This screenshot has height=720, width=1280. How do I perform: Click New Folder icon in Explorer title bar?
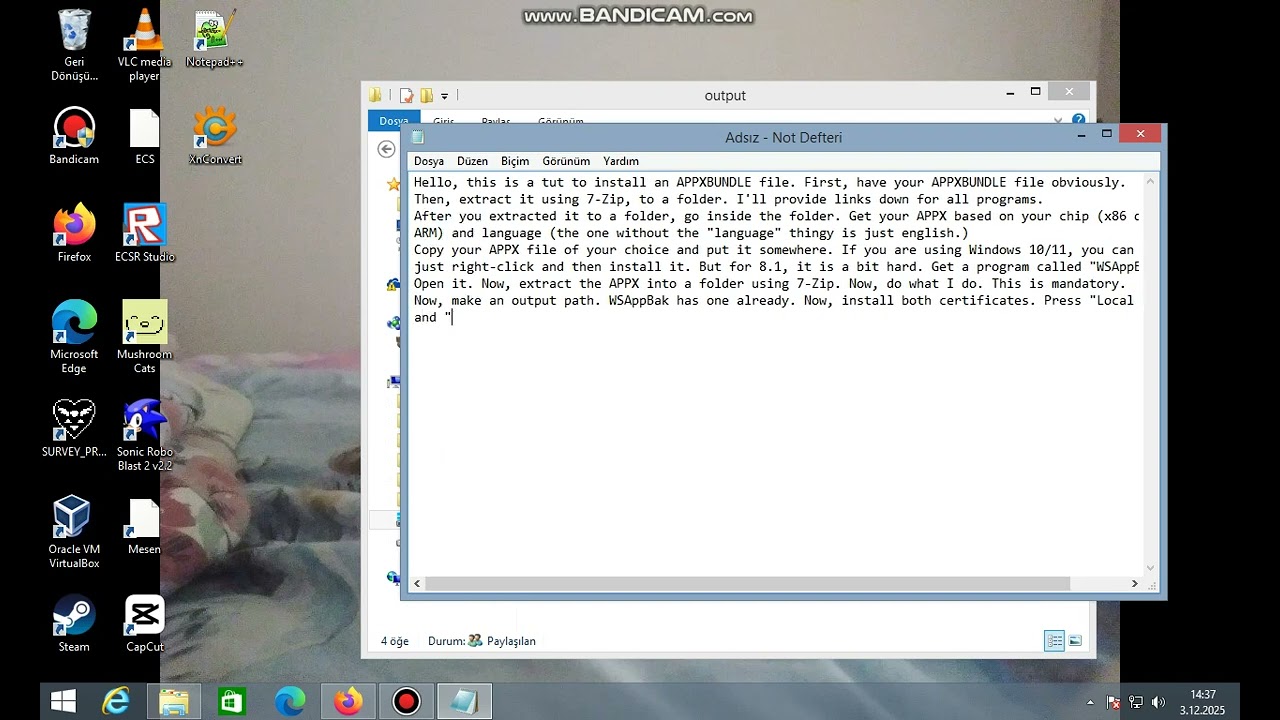click(x=427, y=95)
